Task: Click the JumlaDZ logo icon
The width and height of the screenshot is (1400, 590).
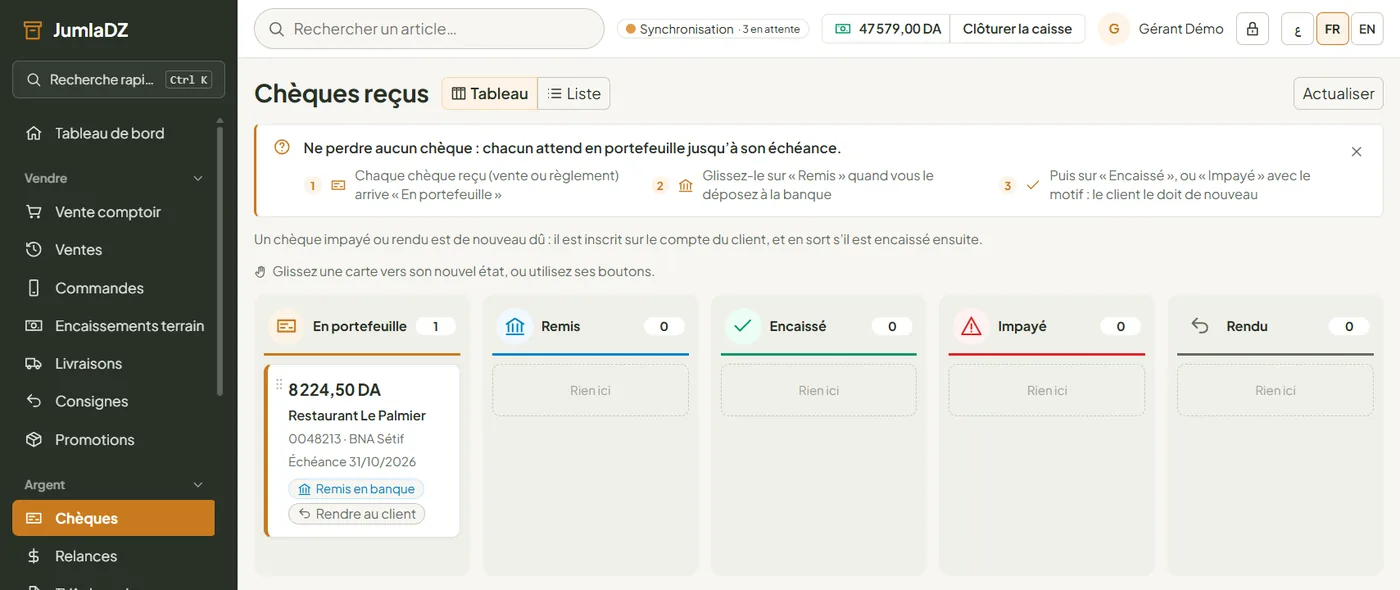Action: tap(34, 30)
